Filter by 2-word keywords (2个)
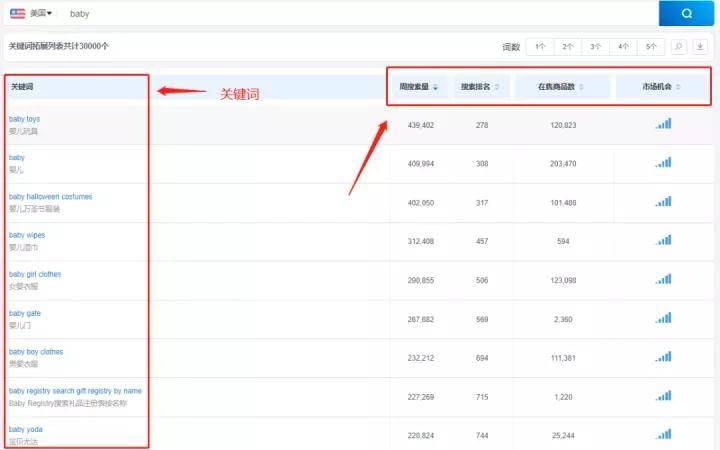The width and height of the screenshot is (720, 450). 568,47
